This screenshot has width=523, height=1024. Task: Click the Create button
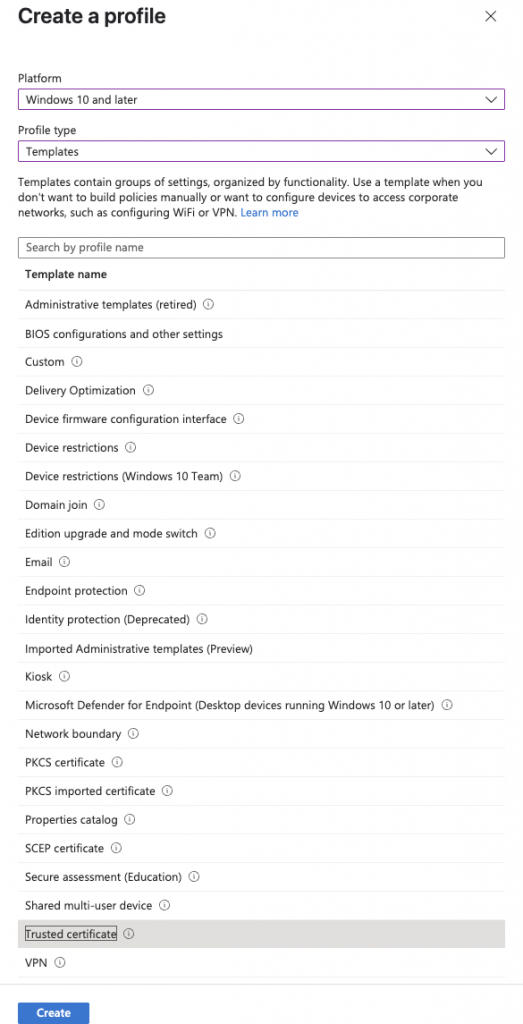pos(54,1013)
